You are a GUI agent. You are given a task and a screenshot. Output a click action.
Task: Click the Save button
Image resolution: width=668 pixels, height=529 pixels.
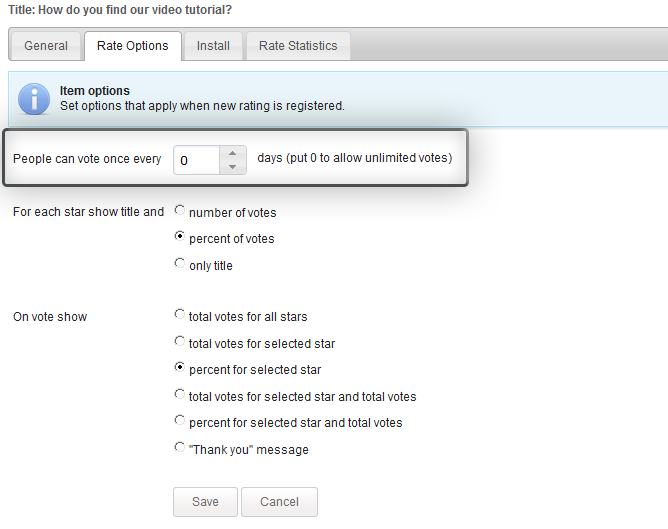coord(205,502)
